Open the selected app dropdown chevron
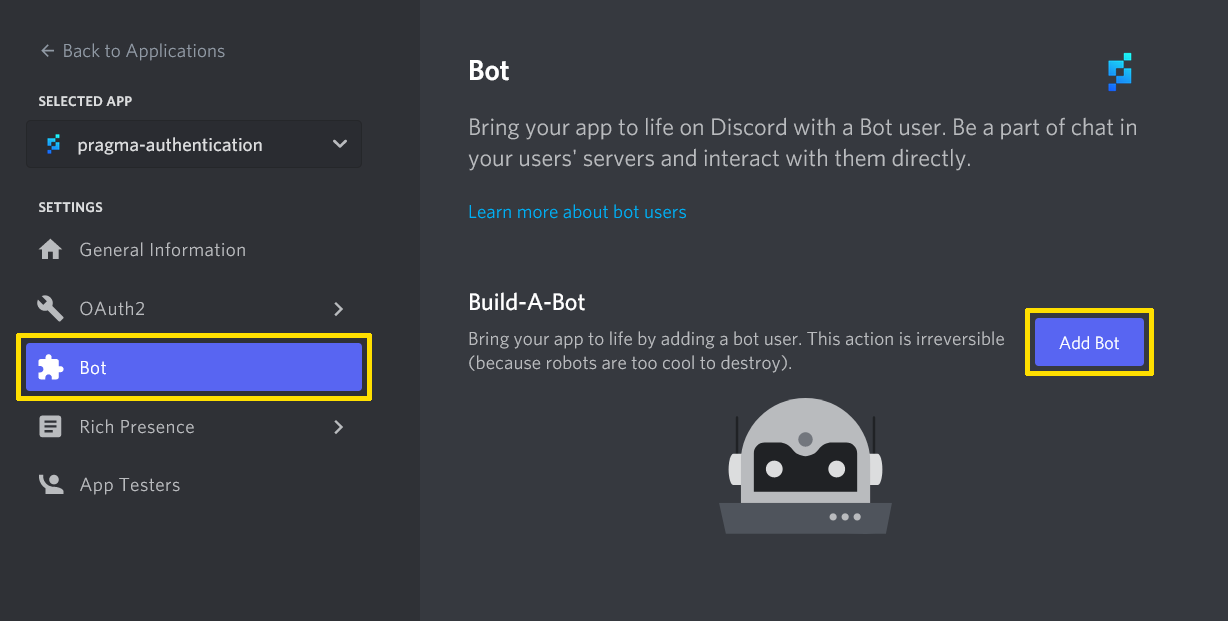The width and height of the screenshot is (1228, 621). click(x=340, y=145)
